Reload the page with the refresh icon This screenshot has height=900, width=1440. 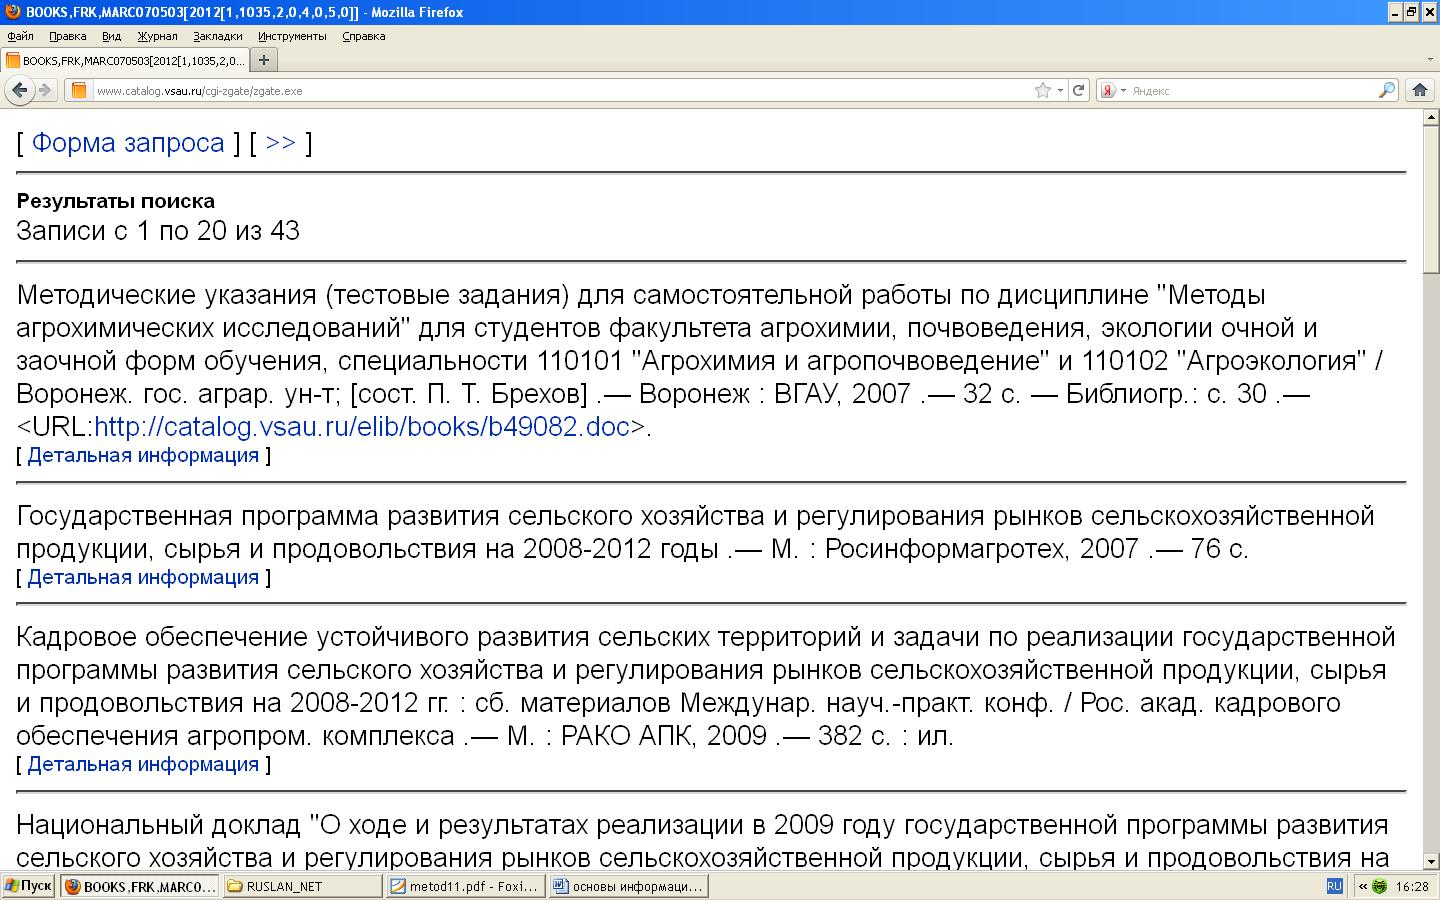click(1079, 90)
